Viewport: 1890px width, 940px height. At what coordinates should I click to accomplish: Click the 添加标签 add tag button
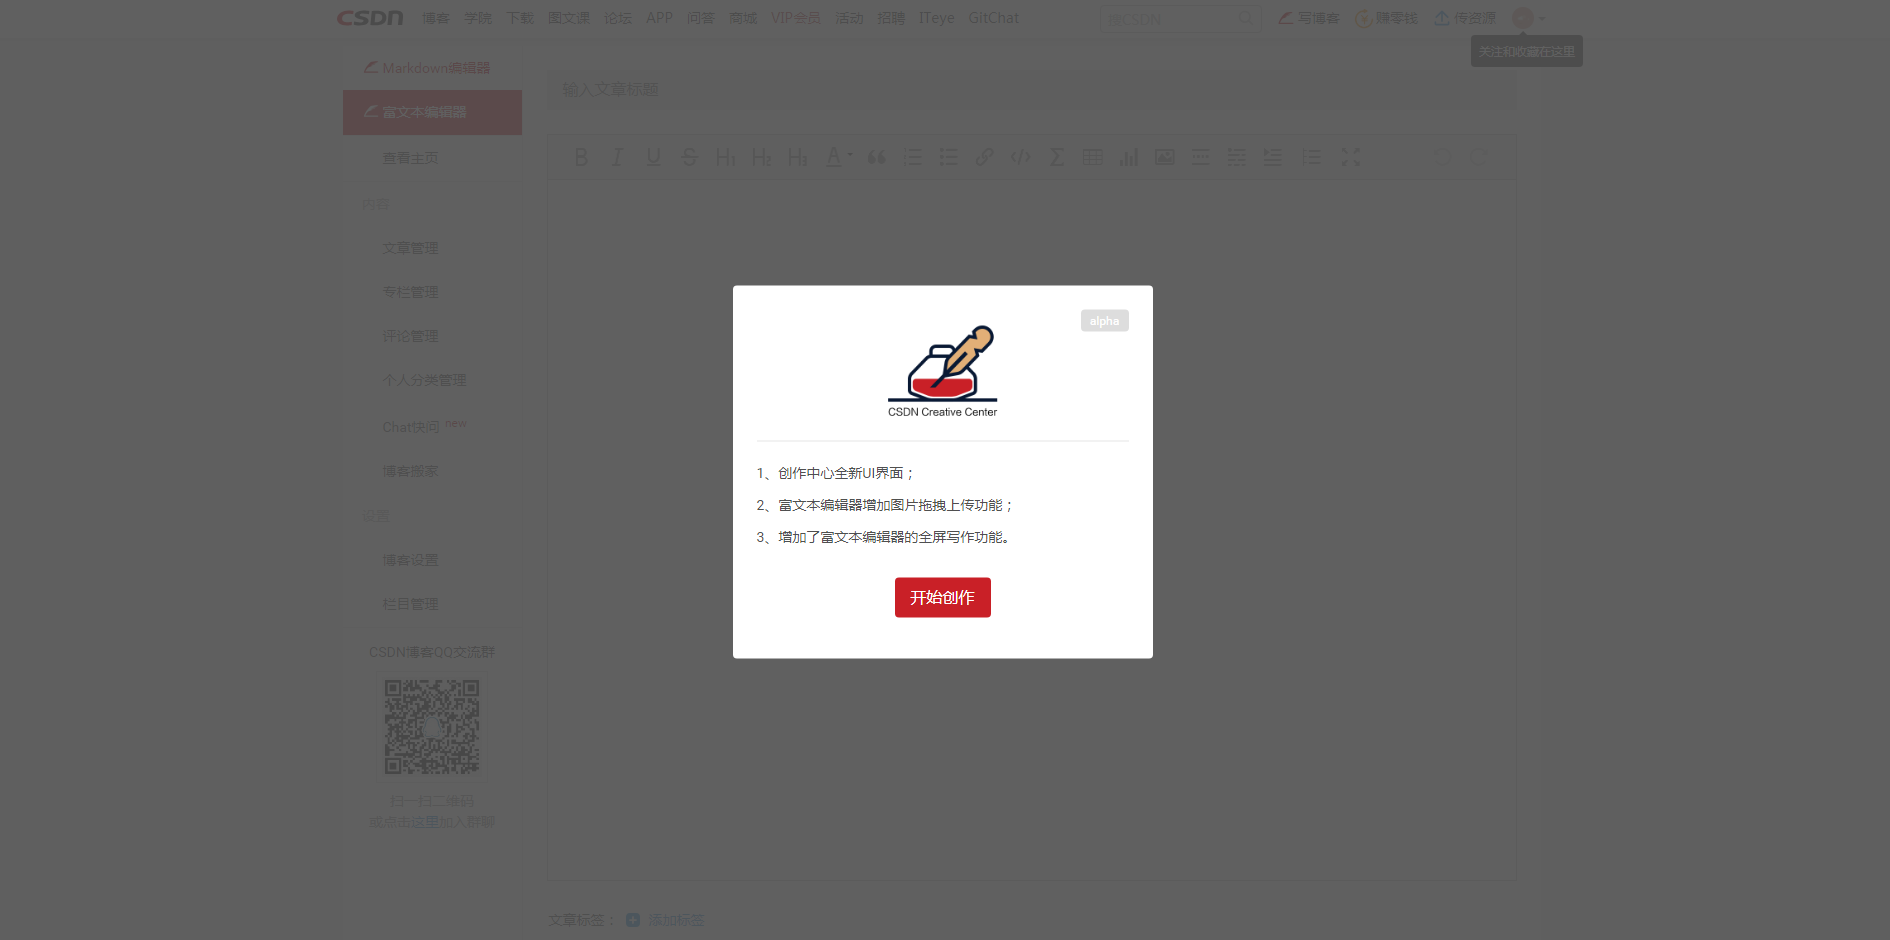[x=665, y=920]
